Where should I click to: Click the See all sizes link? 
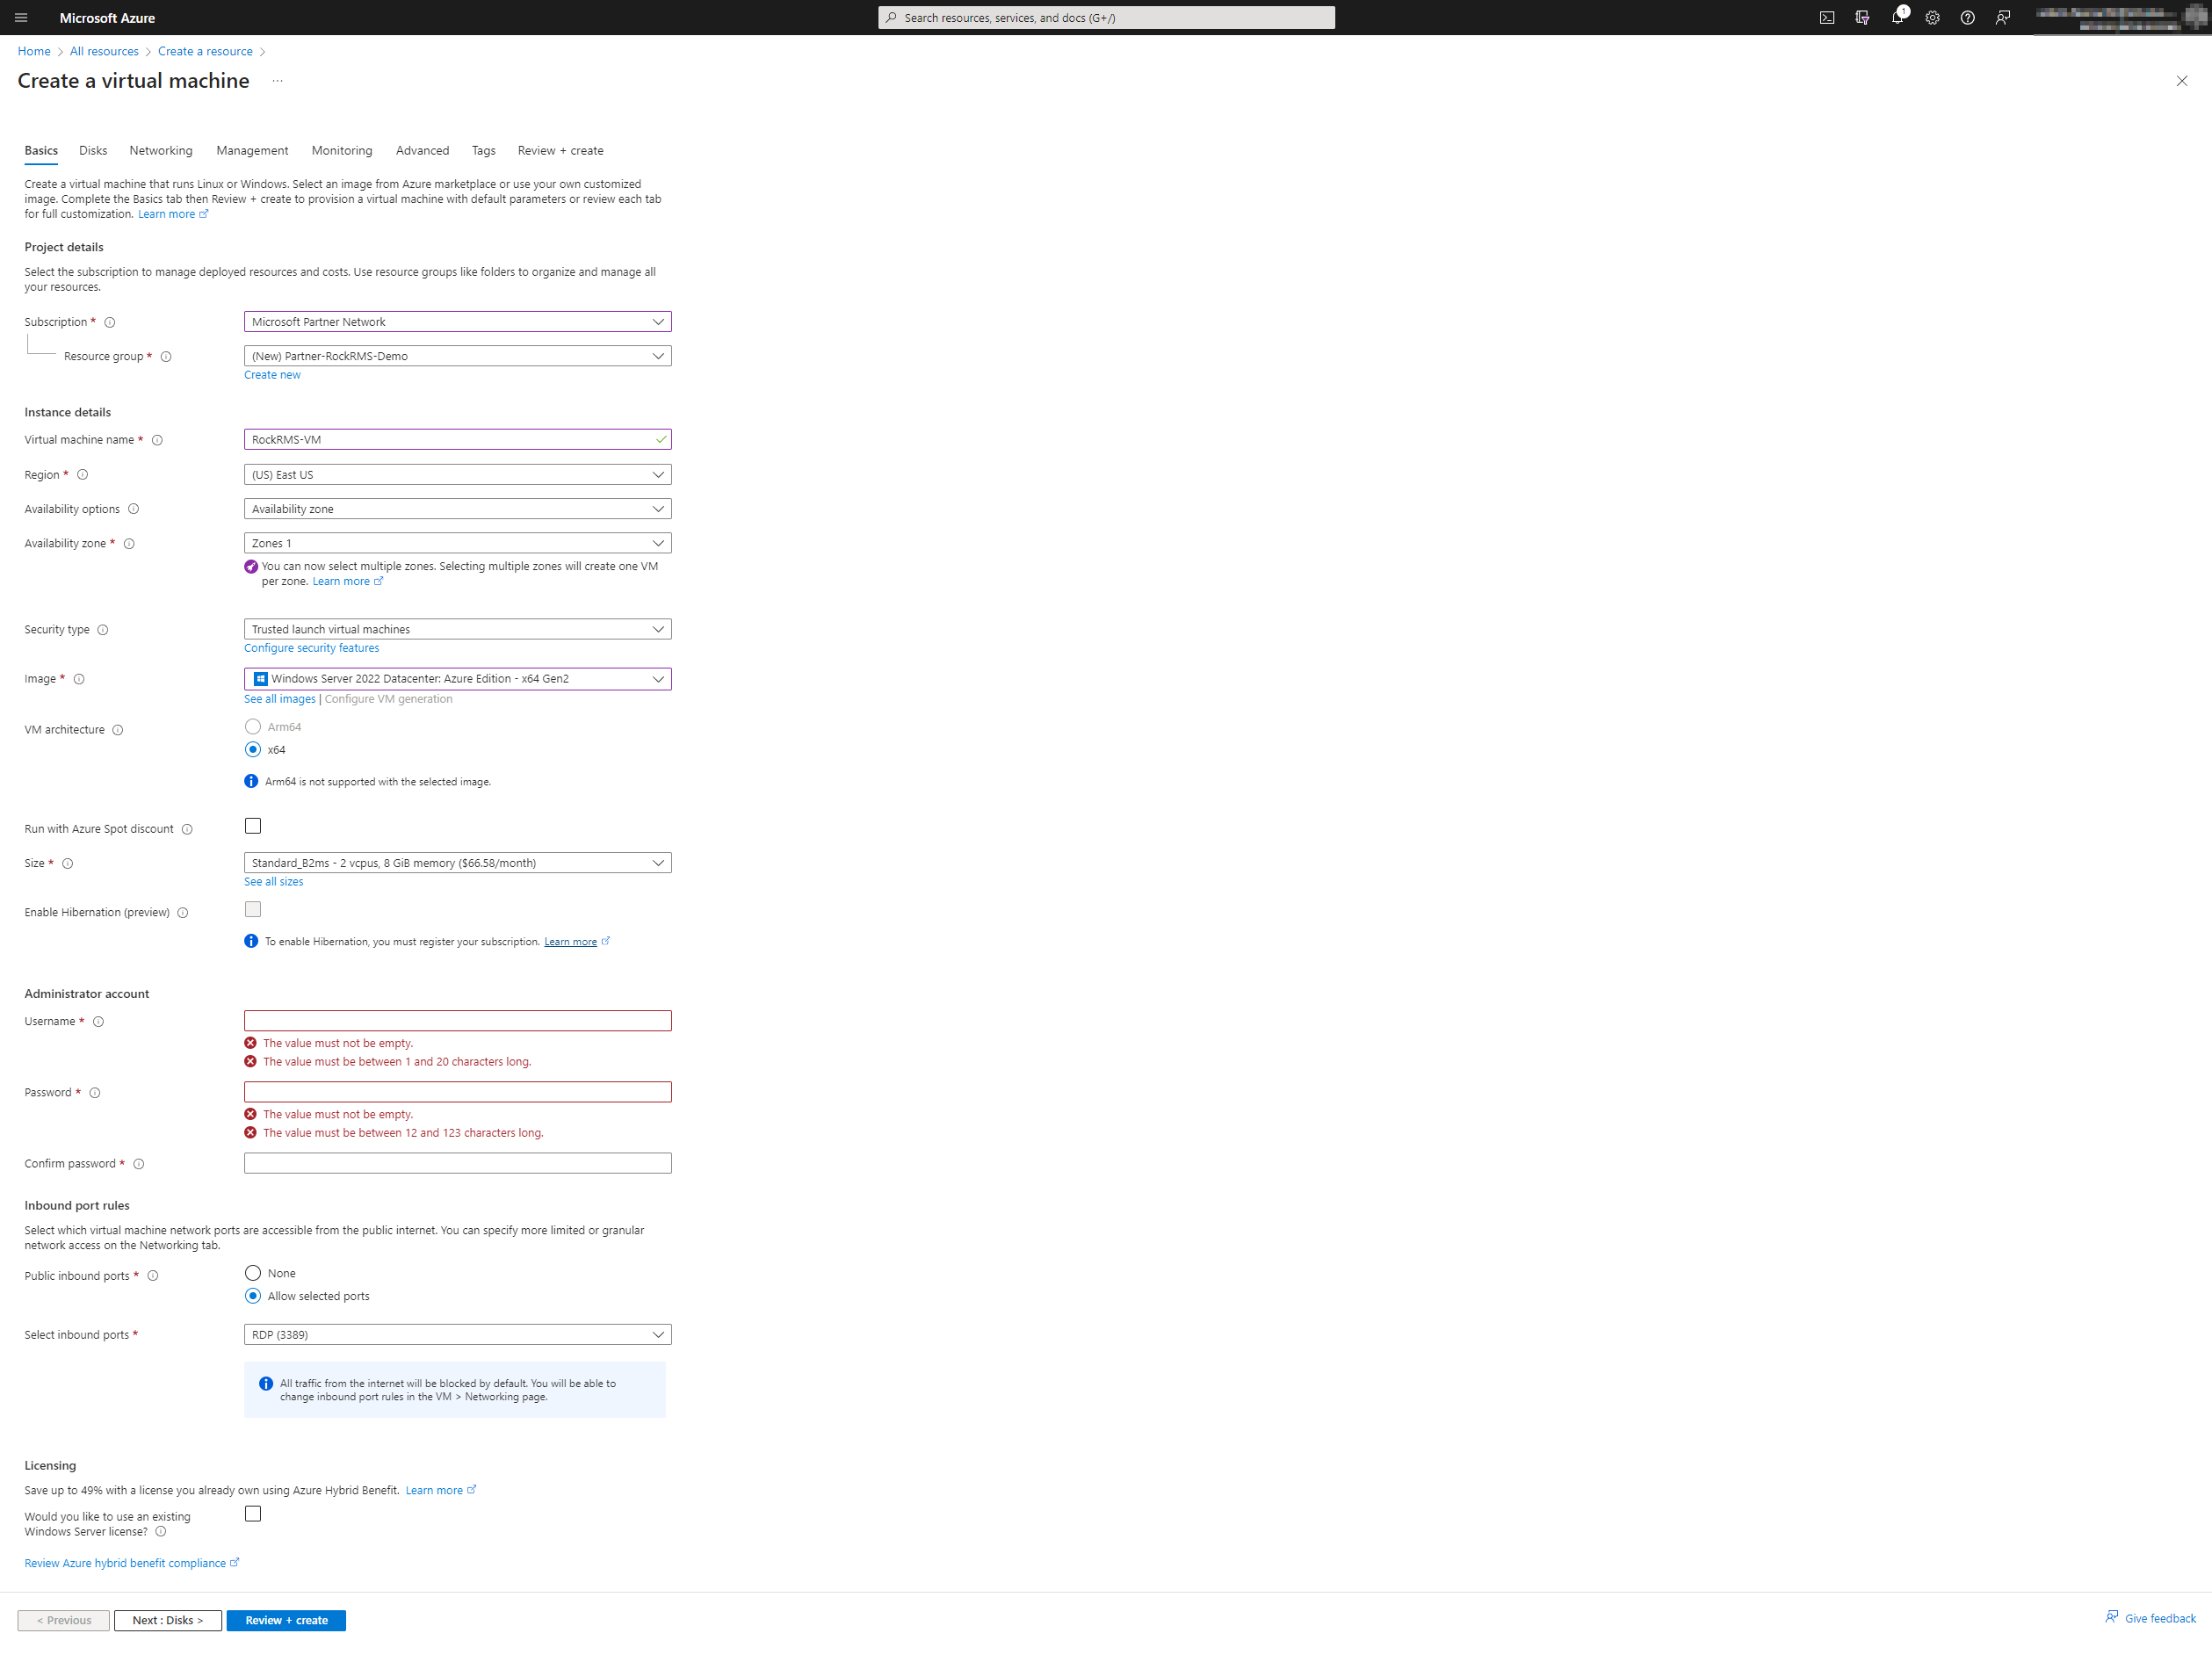(x=273, y=881)
